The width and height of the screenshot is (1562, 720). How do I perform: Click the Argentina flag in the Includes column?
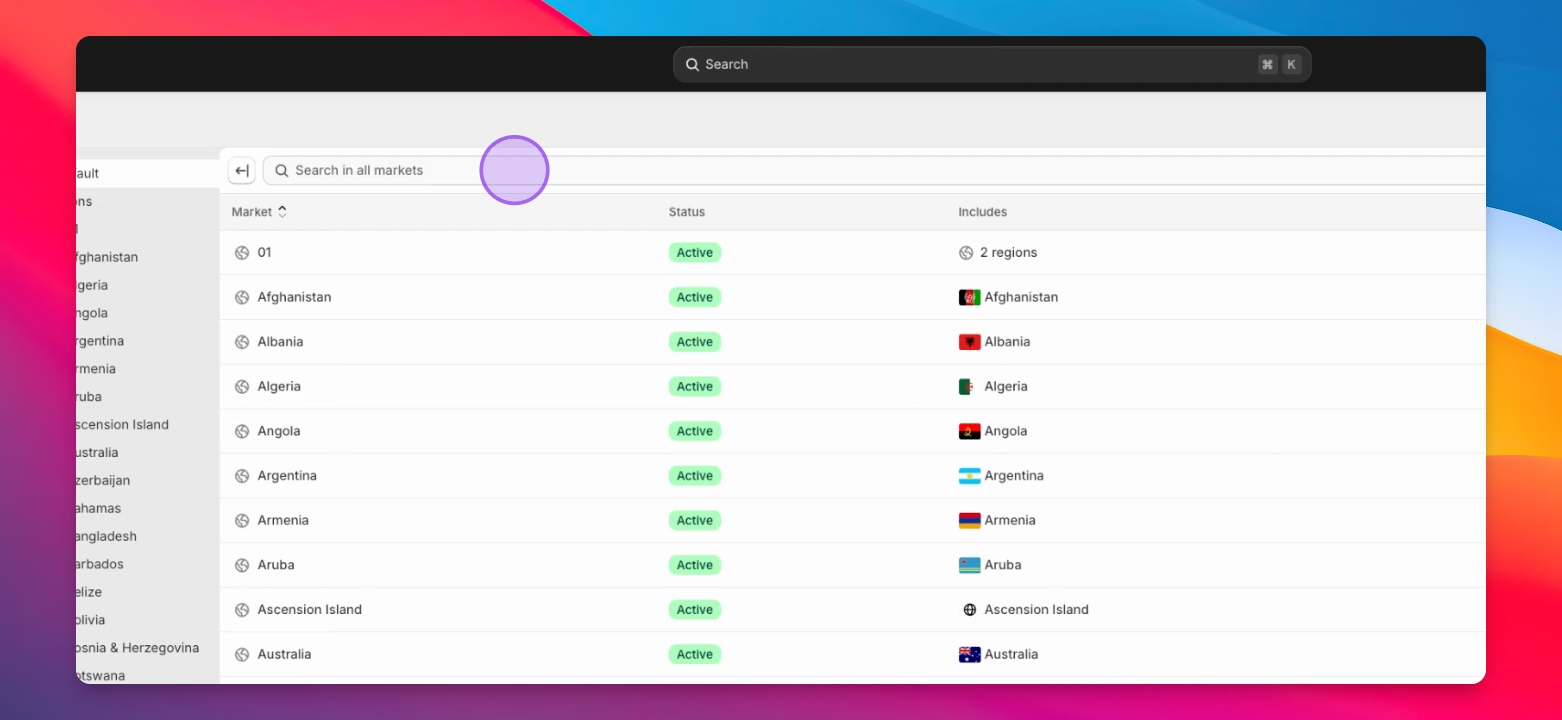point(969,476)
